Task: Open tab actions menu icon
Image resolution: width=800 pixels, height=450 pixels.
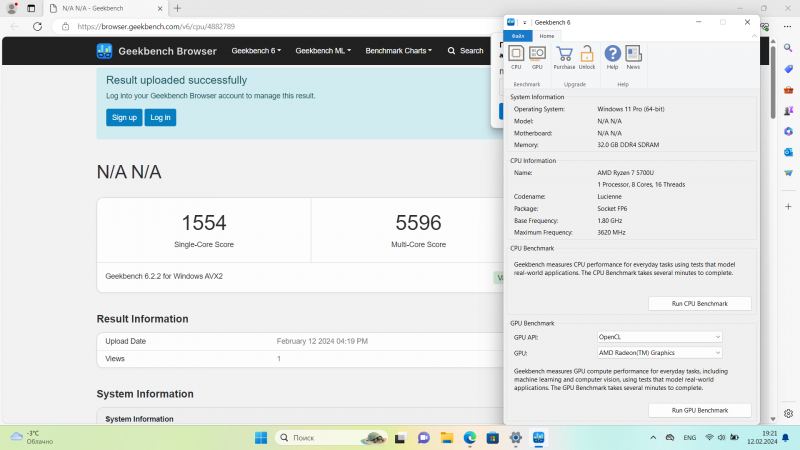Action: 31,8
